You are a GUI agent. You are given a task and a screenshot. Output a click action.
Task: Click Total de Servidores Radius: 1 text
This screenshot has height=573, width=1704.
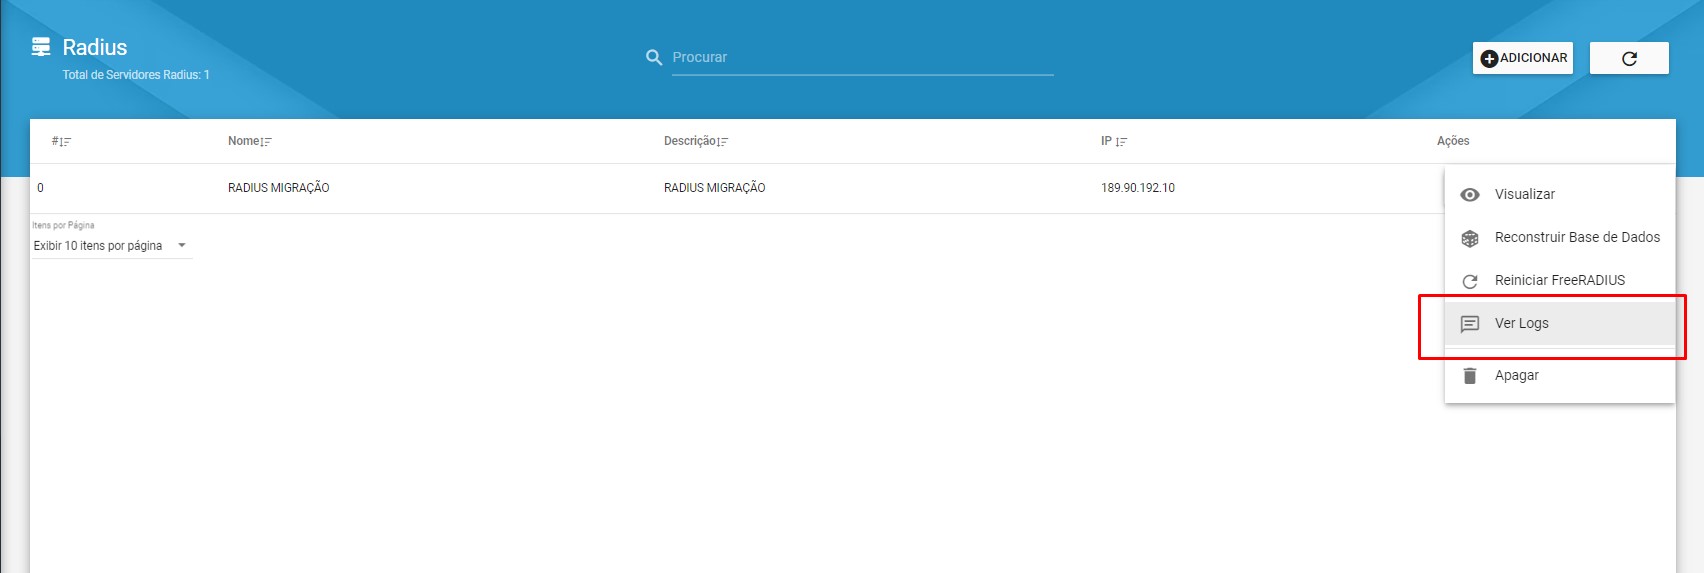click(x=136, y=75)
